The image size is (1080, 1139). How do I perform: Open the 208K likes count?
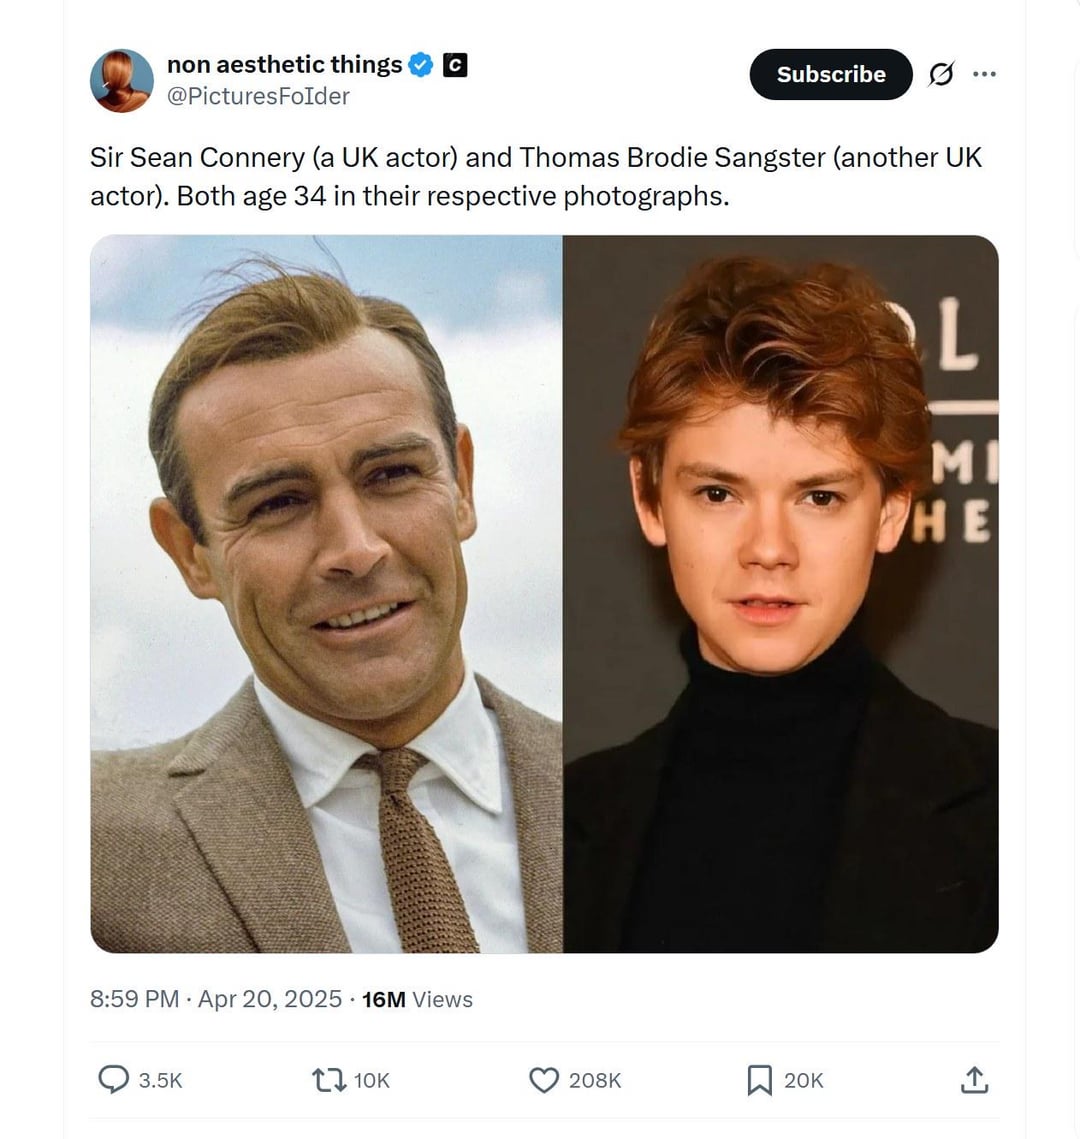pyautogui.click(x=595, y=1081)
